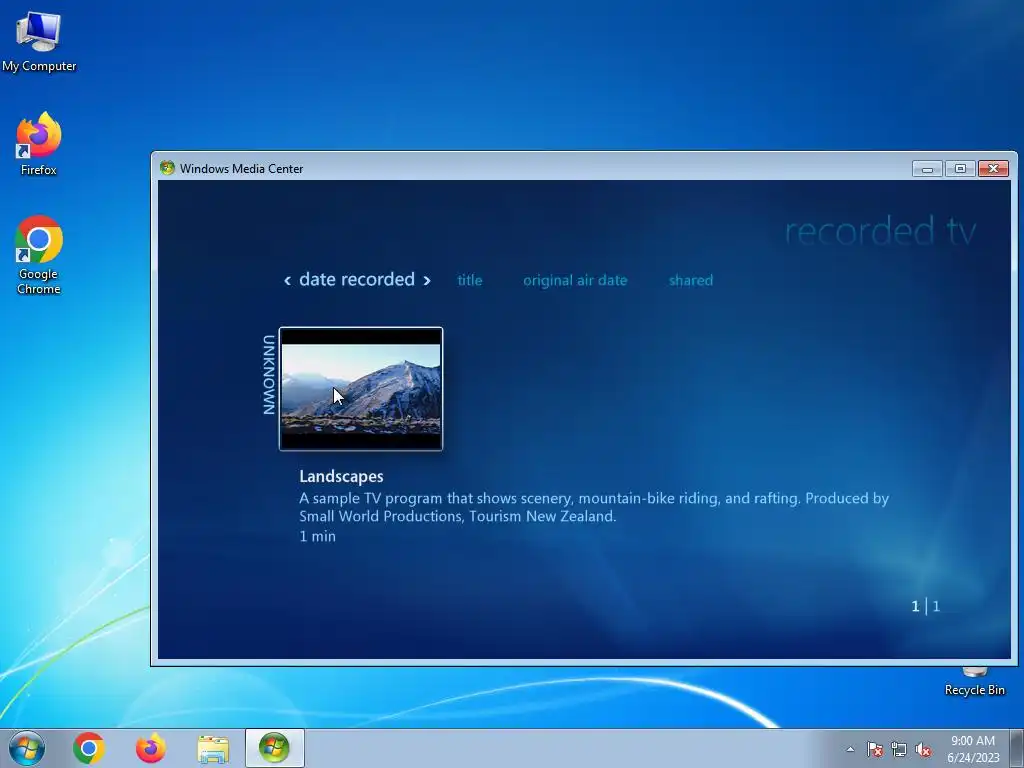
Task: Minimize the Windows Media Center window
Action: (x=927, y=168)
